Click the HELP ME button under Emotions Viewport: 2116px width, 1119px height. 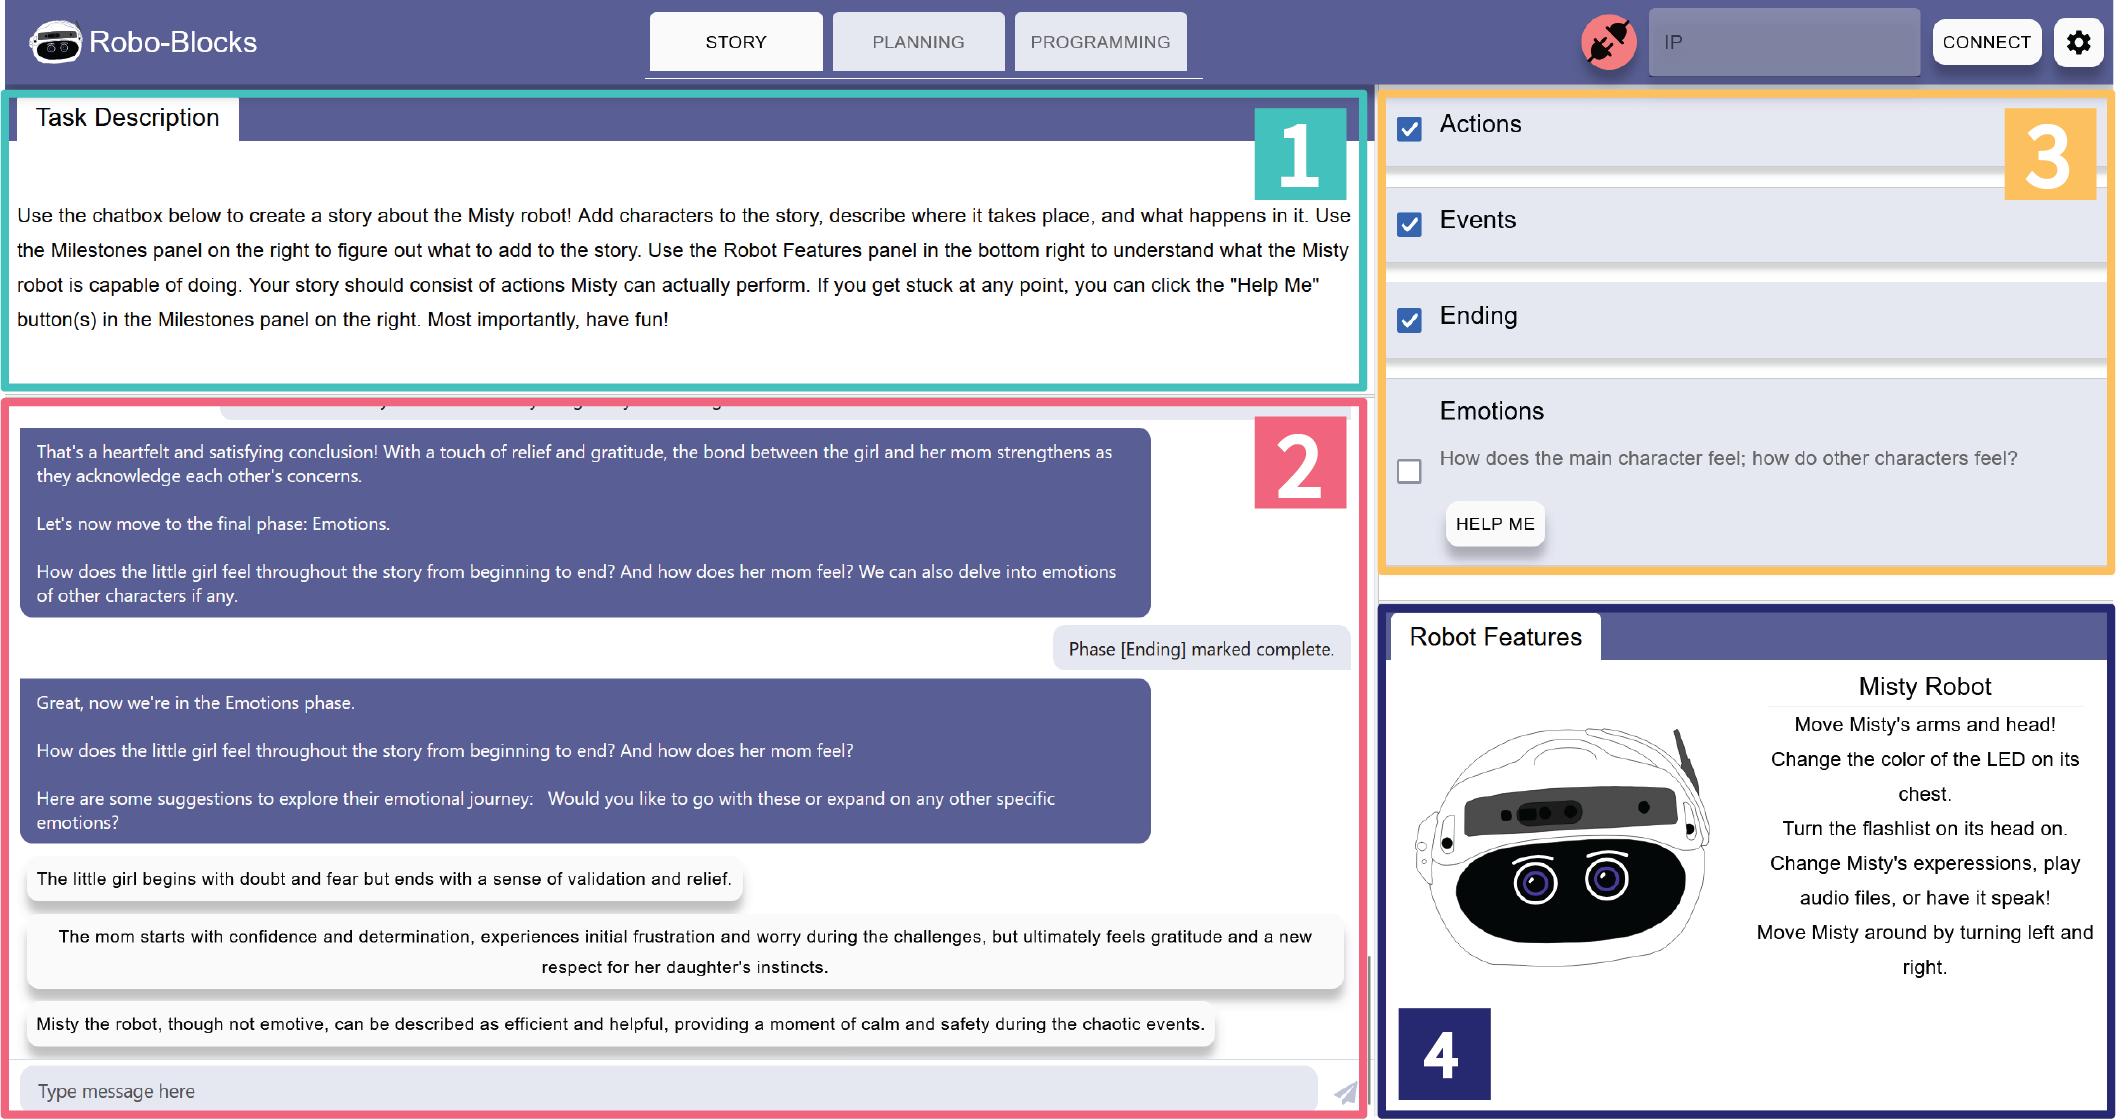[1494, 524]
